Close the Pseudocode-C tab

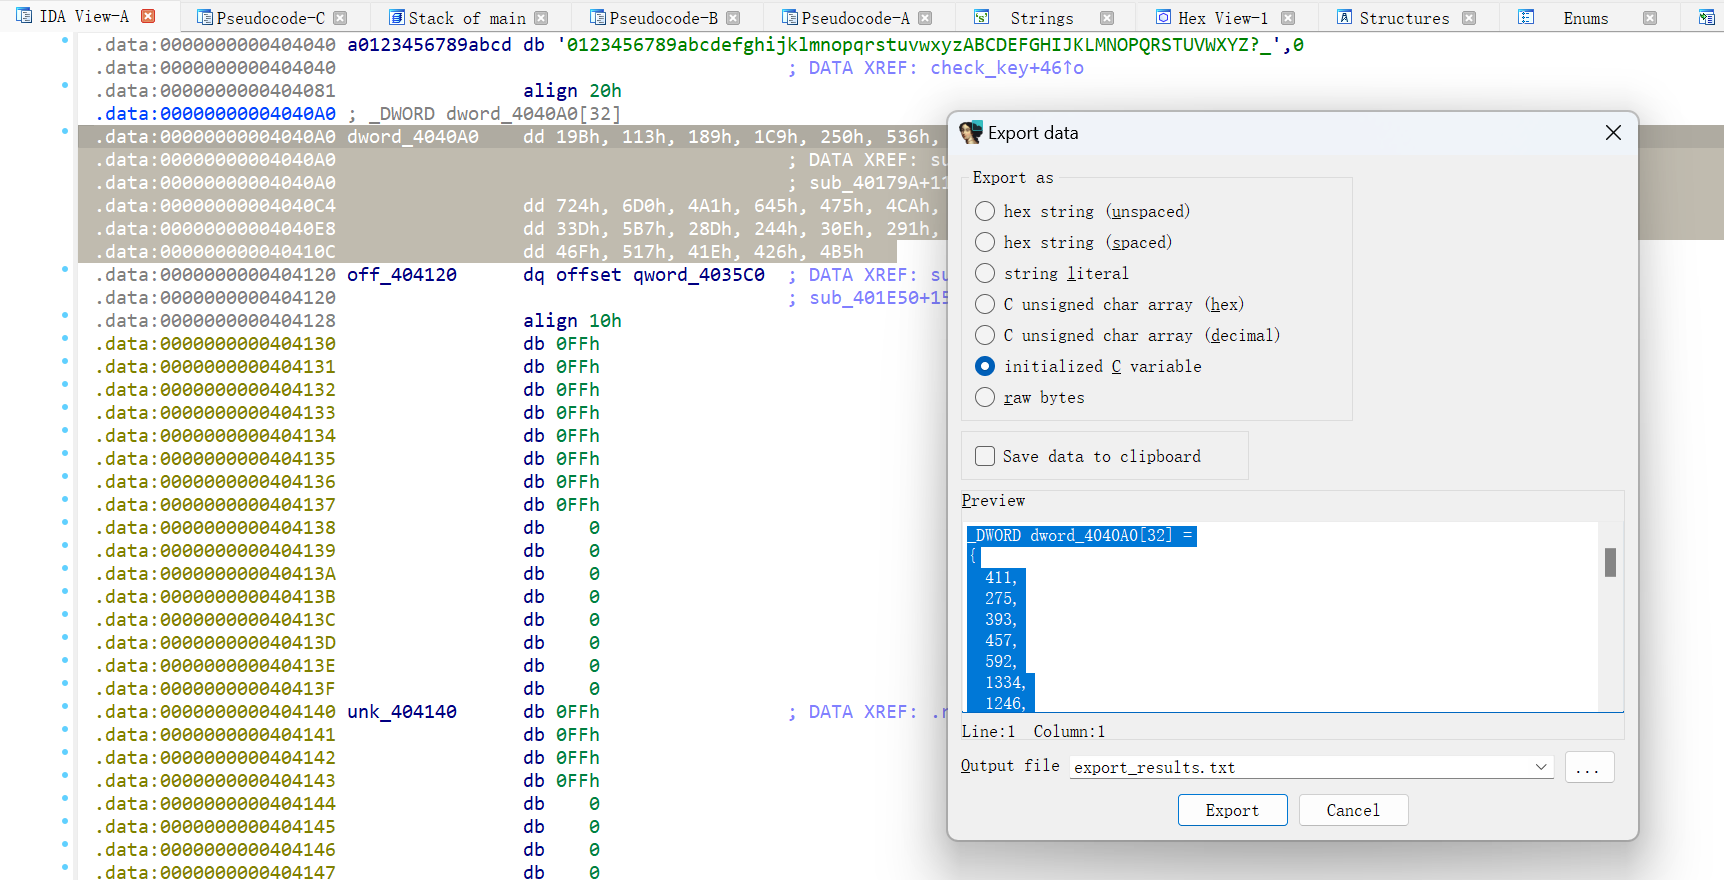[x=340, y=18]
